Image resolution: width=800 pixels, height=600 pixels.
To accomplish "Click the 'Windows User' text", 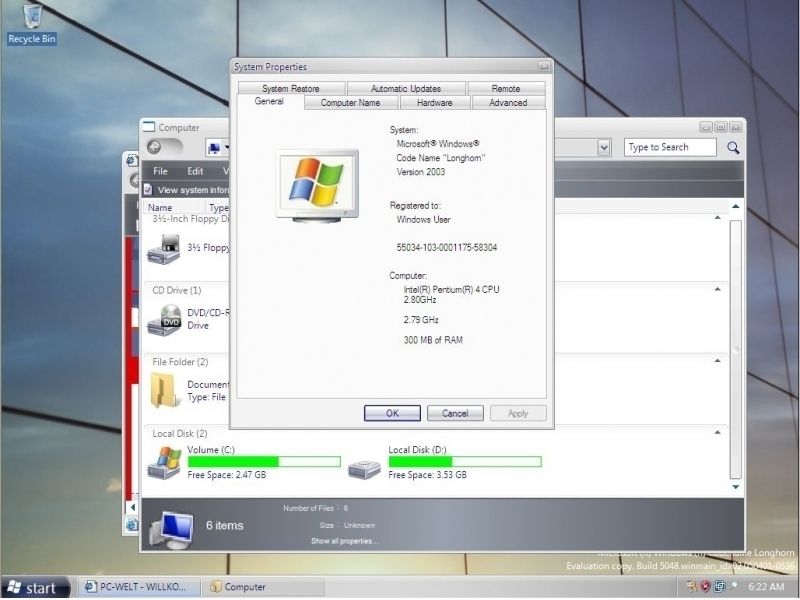I will click(423, 220).
